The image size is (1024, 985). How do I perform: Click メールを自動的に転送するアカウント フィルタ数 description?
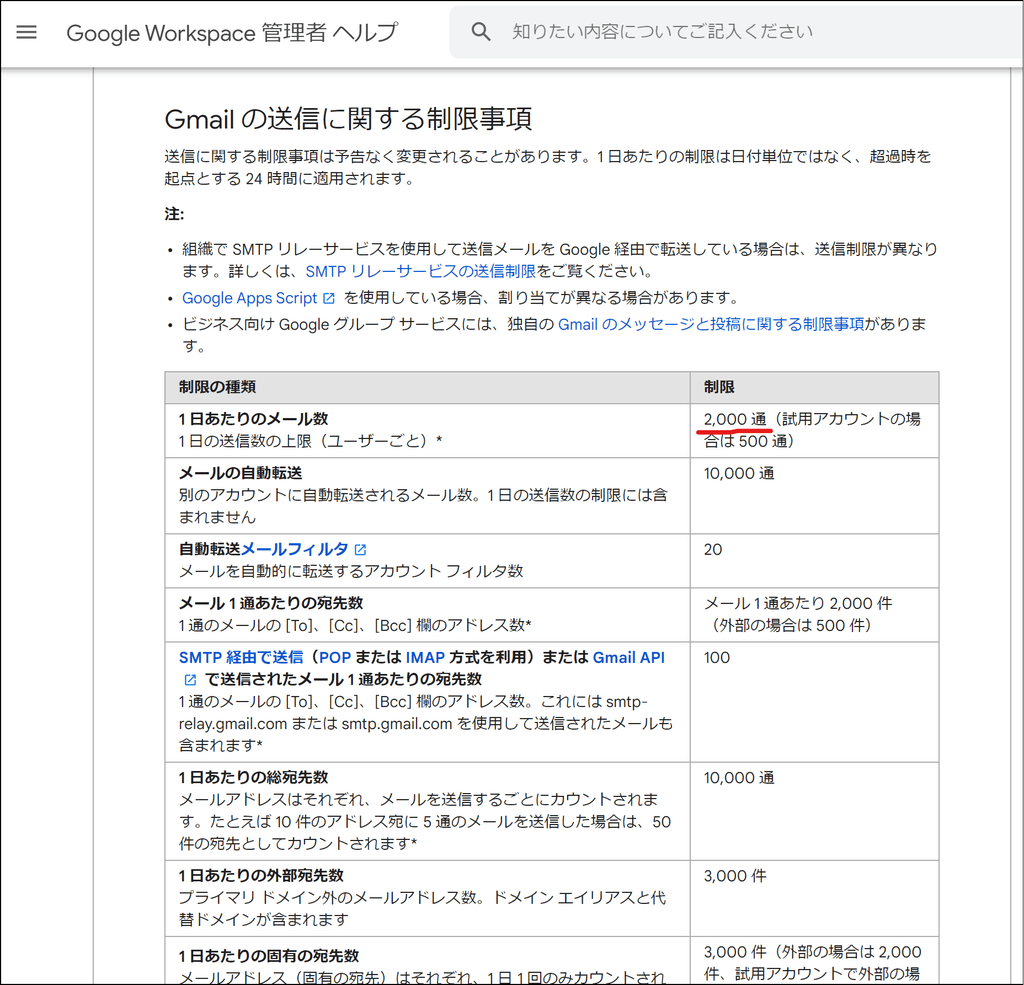[x=351, y=572]
